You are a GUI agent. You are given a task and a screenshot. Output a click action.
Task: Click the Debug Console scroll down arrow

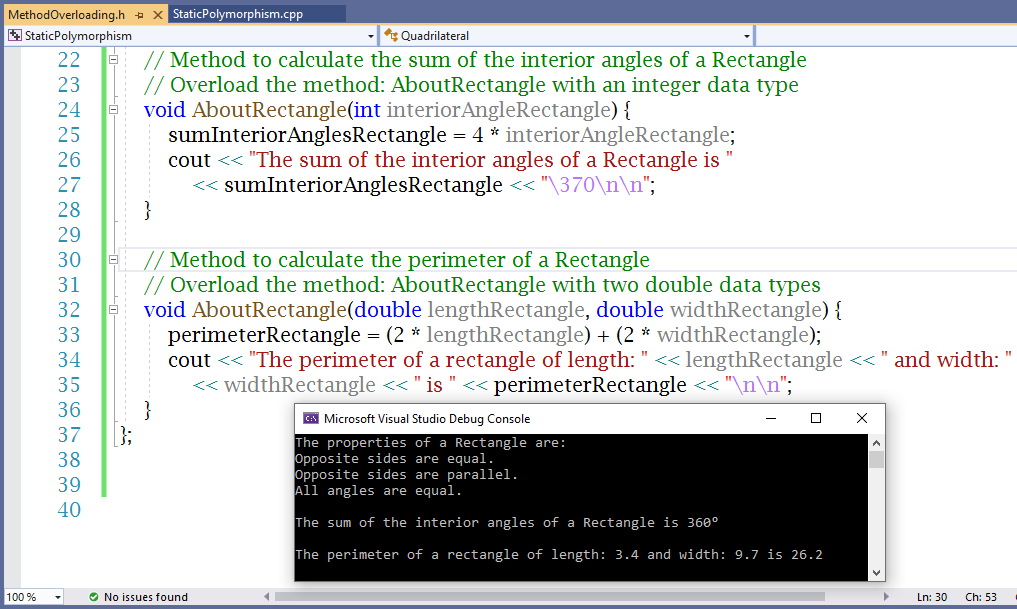coord(876,573)
